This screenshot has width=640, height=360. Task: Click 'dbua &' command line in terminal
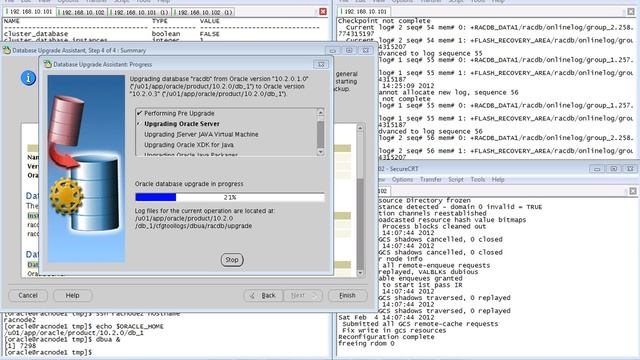coord(62,339)
